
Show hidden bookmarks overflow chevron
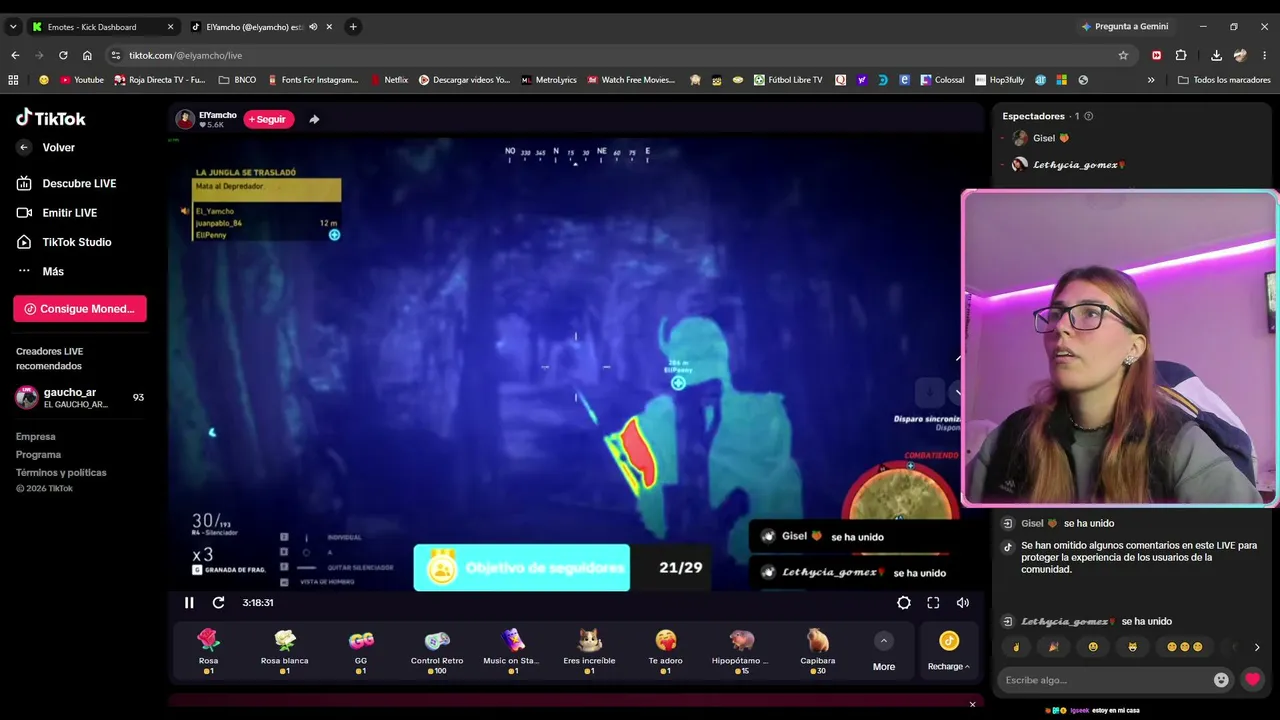pos(1151,80)
